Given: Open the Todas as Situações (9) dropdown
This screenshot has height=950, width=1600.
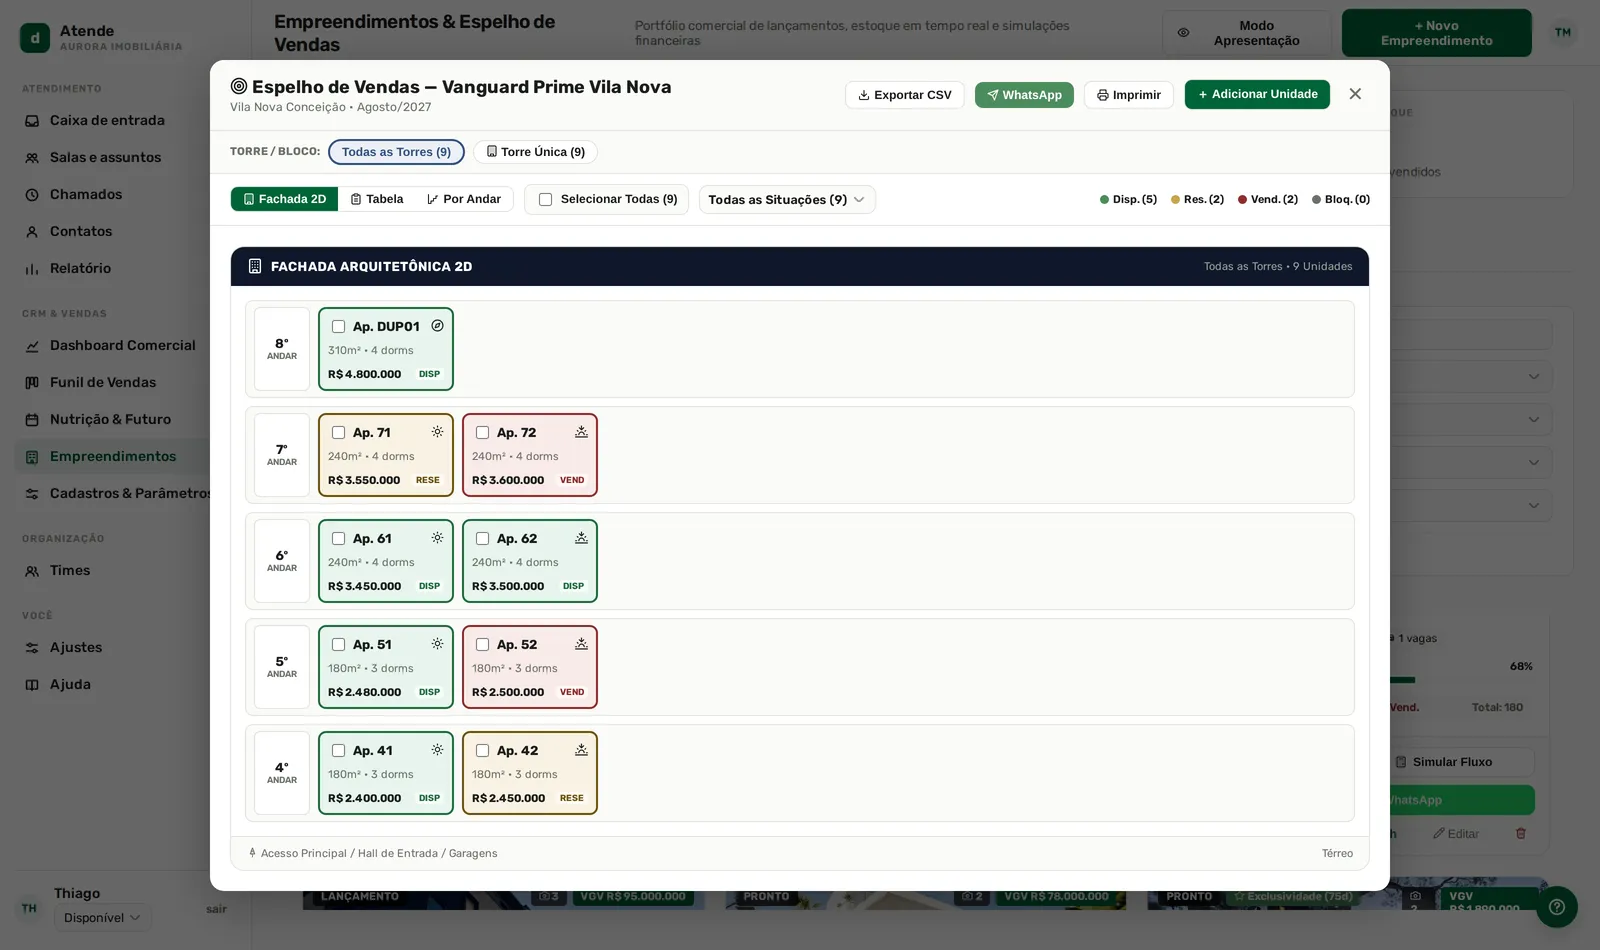Looking at the screenshot, I should point(787,200).
